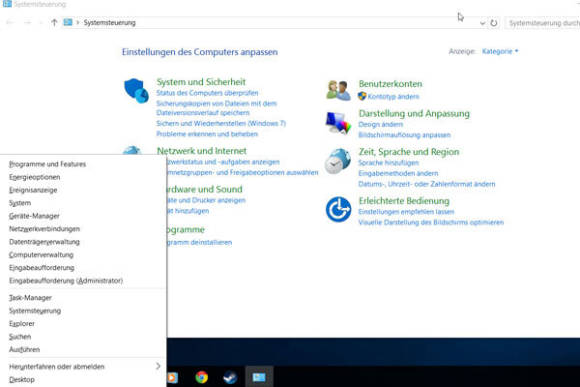Viewport: 580px width, 387px height.
Task: Click Probleme erkennen und beheben
Action: (207, 134)
